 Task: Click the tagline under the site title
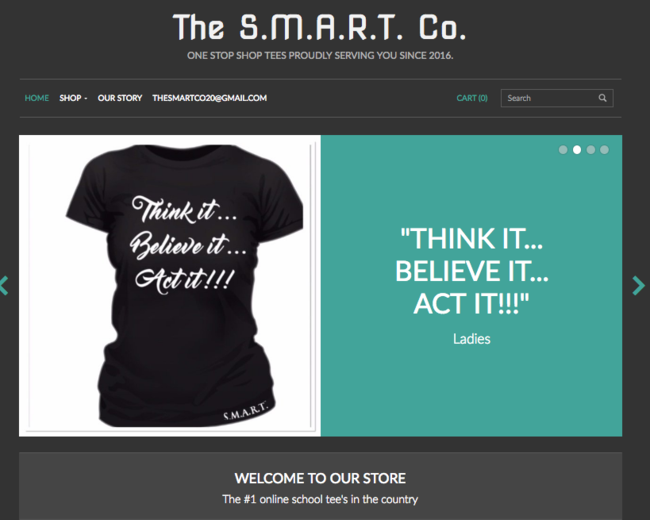point(320,56)
